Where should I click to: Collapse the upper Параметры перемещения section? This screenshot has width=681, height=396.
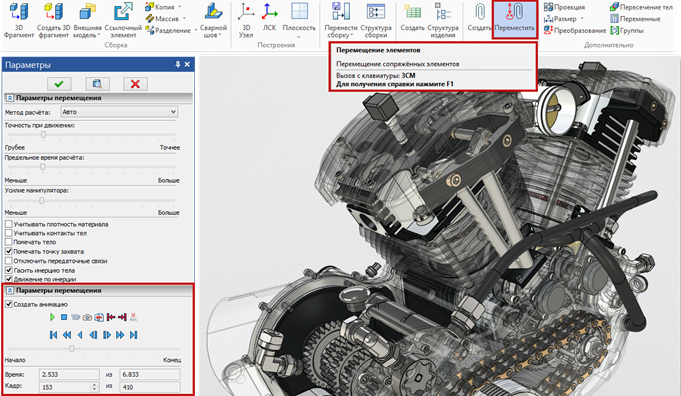point(10,98)
